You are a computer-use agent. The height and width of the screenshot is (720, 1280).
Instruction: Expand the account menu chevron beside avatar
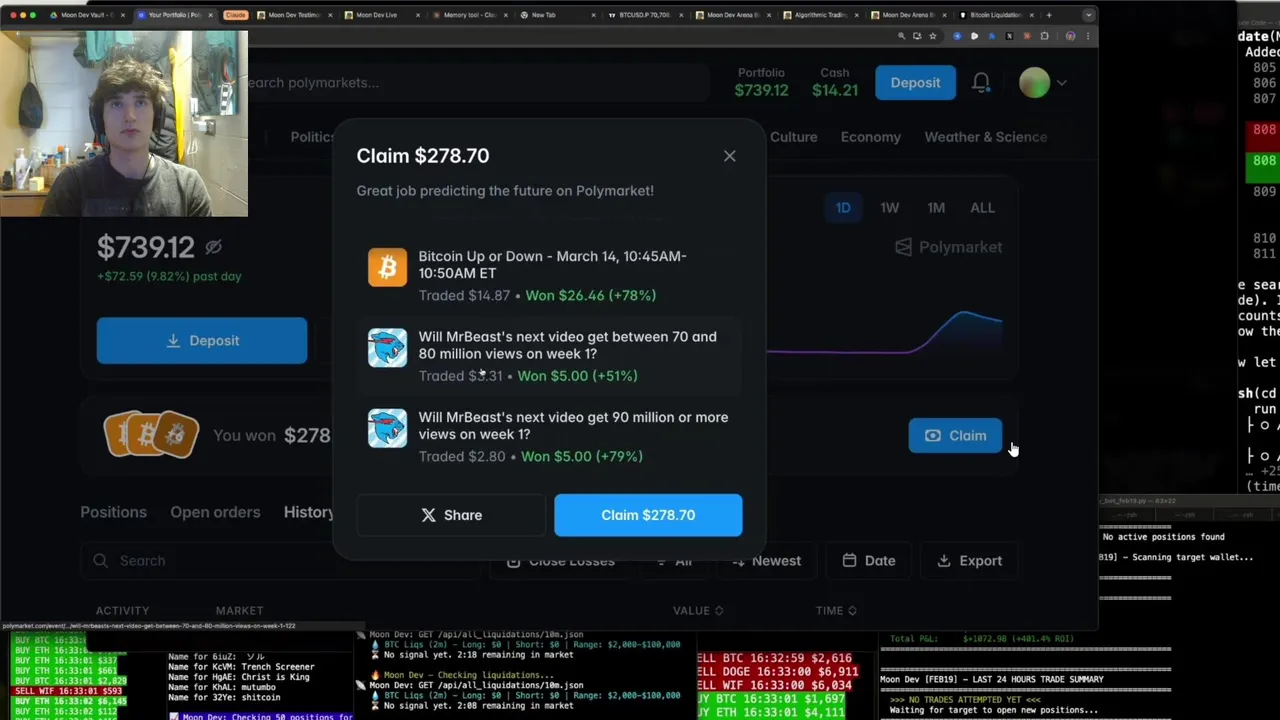tap(1062, 84)
